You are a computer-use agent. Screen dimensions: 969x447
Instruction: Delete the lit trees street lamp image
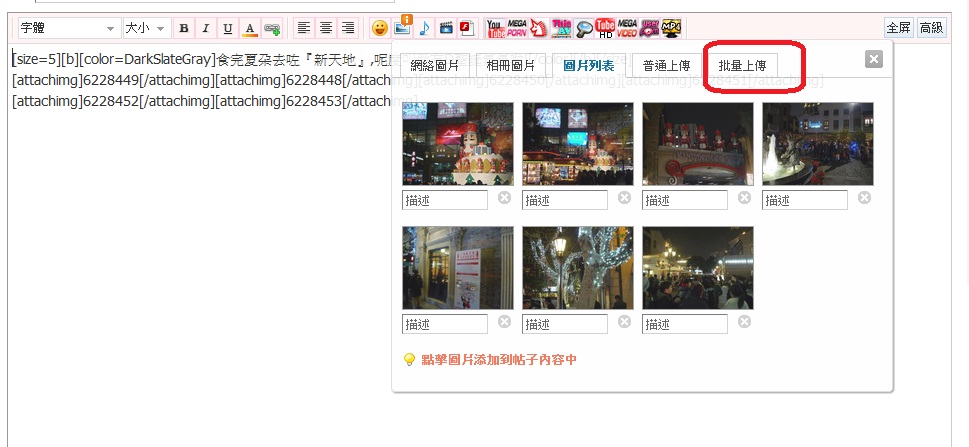point(625,321)
